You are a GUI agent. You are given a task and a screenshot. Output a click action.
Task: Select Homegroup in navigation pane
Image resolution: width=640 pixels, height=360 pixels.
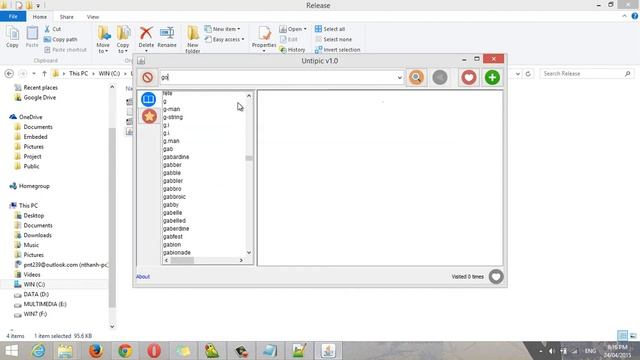click(x=34, y=186)
